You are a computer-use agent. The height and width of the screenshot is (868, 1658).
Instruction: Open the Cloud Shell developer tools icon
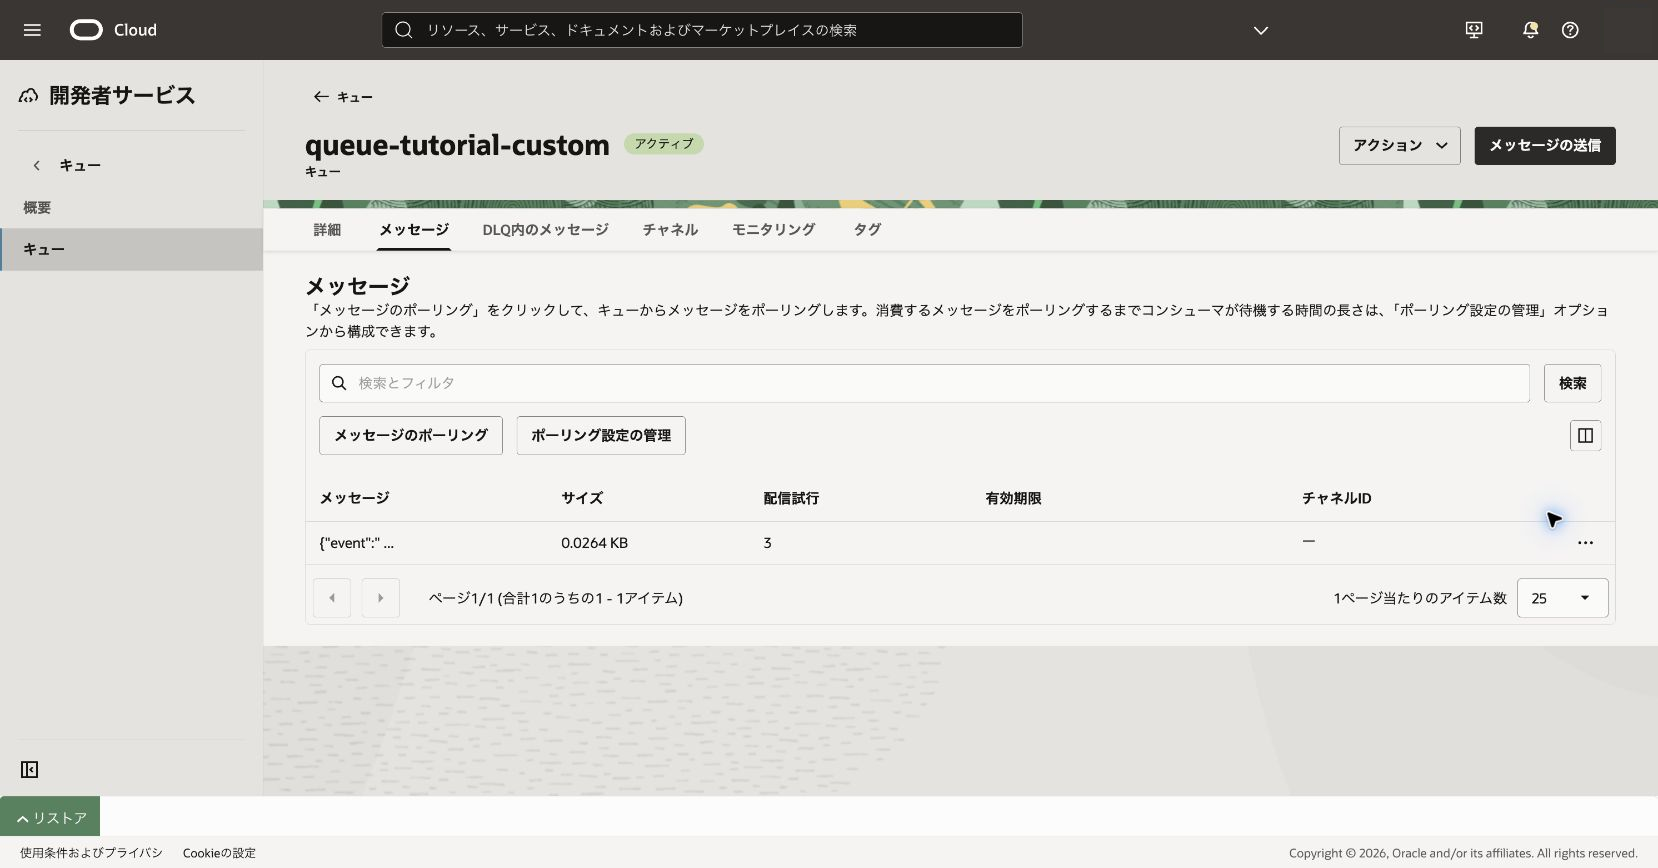[x=1474, y=30]
